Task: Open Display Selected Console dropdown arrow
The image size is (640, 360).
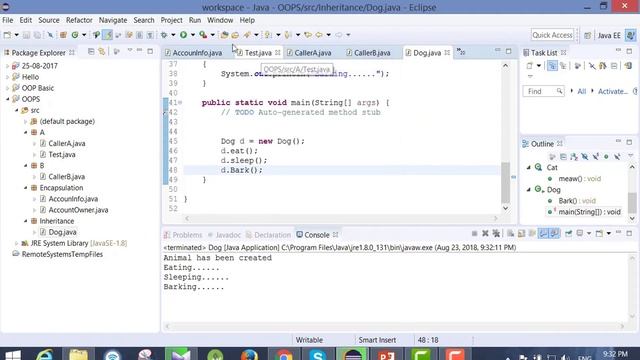Action: point(589,233)
